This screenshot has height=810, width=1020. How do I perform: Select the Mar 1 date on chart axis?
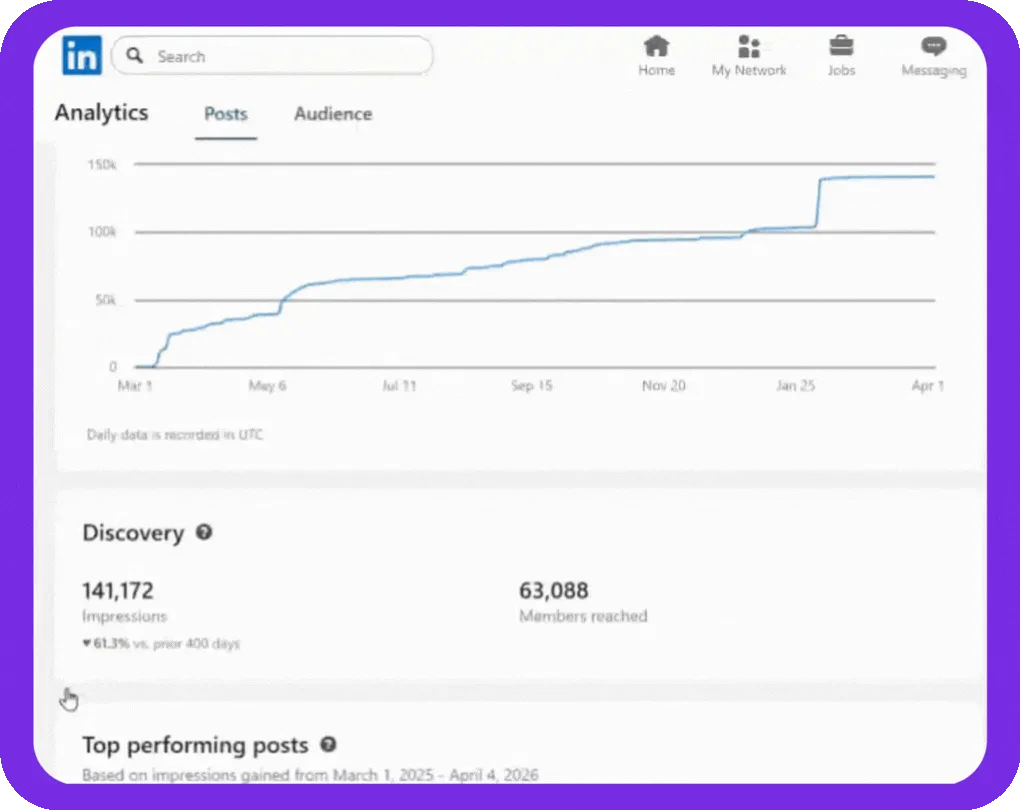coord(134,386)
